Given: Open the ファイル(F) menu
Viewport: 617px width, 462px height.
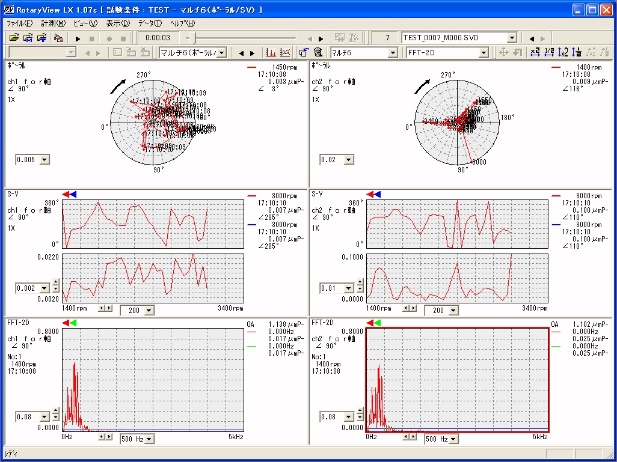Looking at the screenshot, I should (x=19, y=24).
